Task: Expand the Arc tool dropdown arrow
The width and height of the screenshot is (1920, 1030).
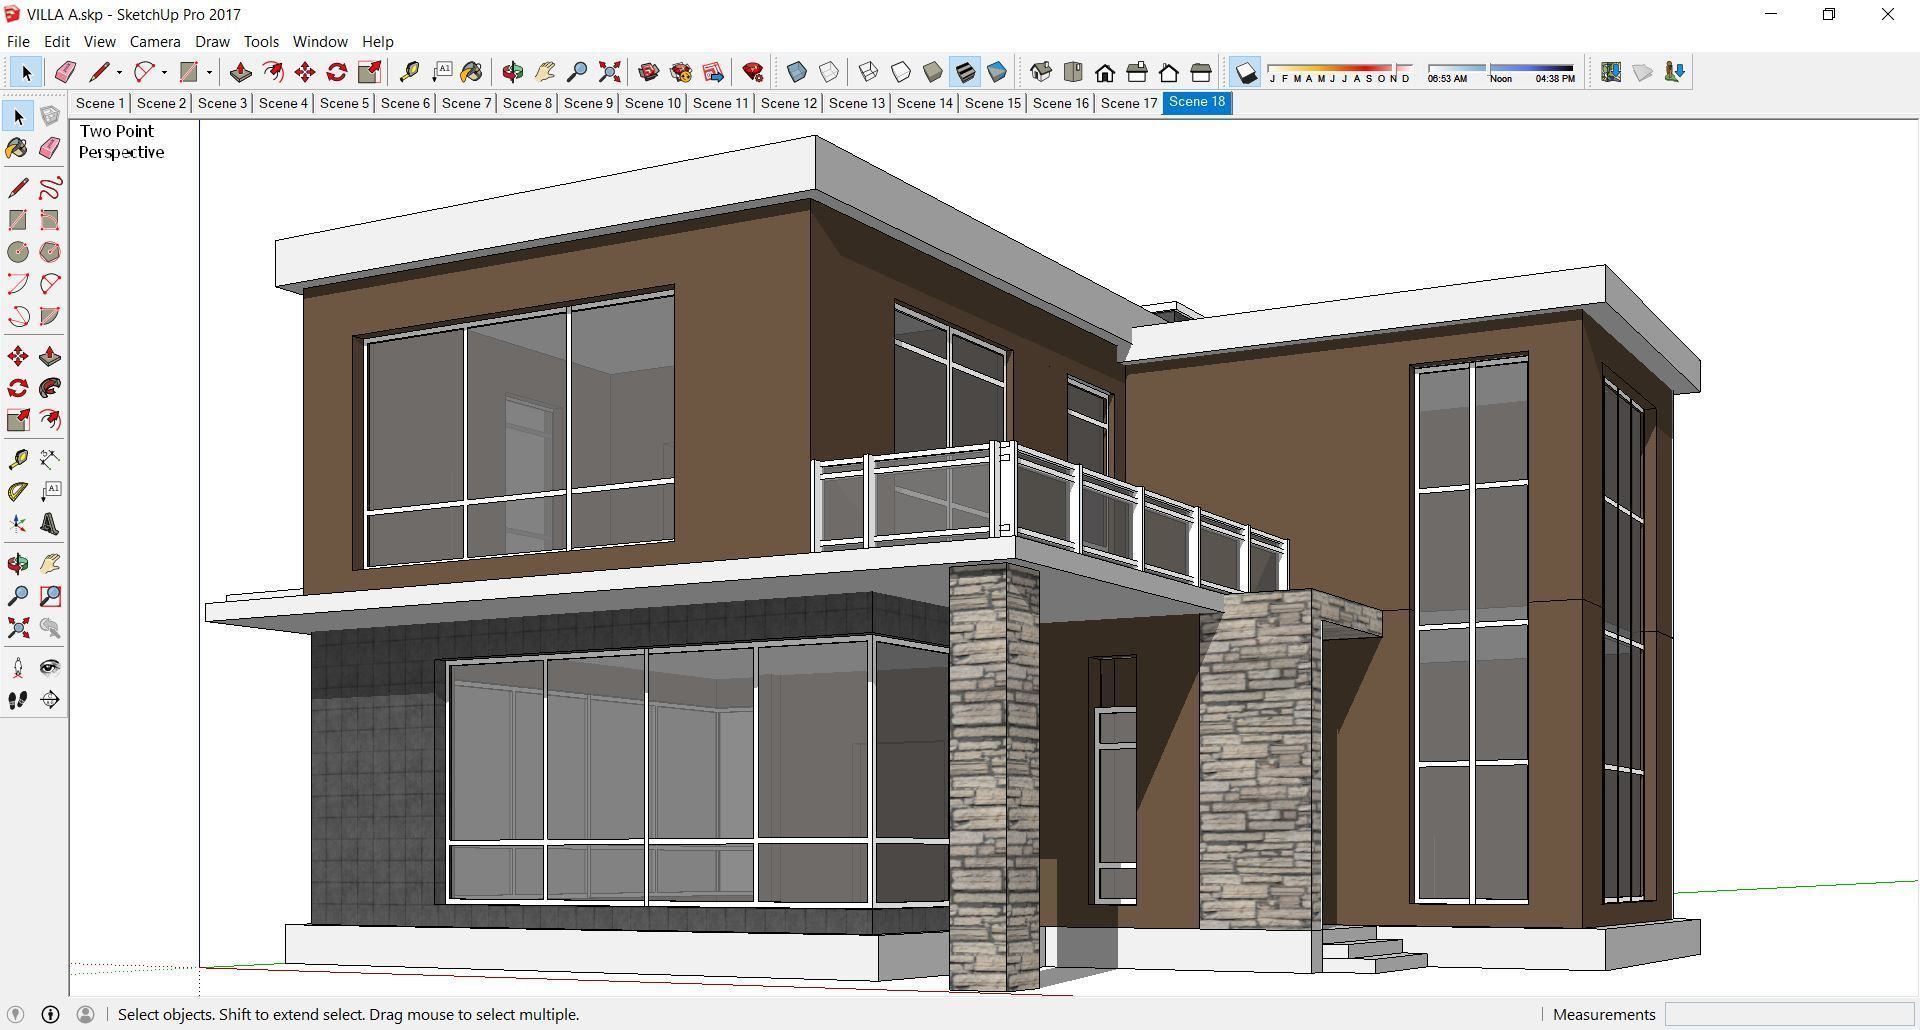Action: pyautogui.click(x=164, y=72)
